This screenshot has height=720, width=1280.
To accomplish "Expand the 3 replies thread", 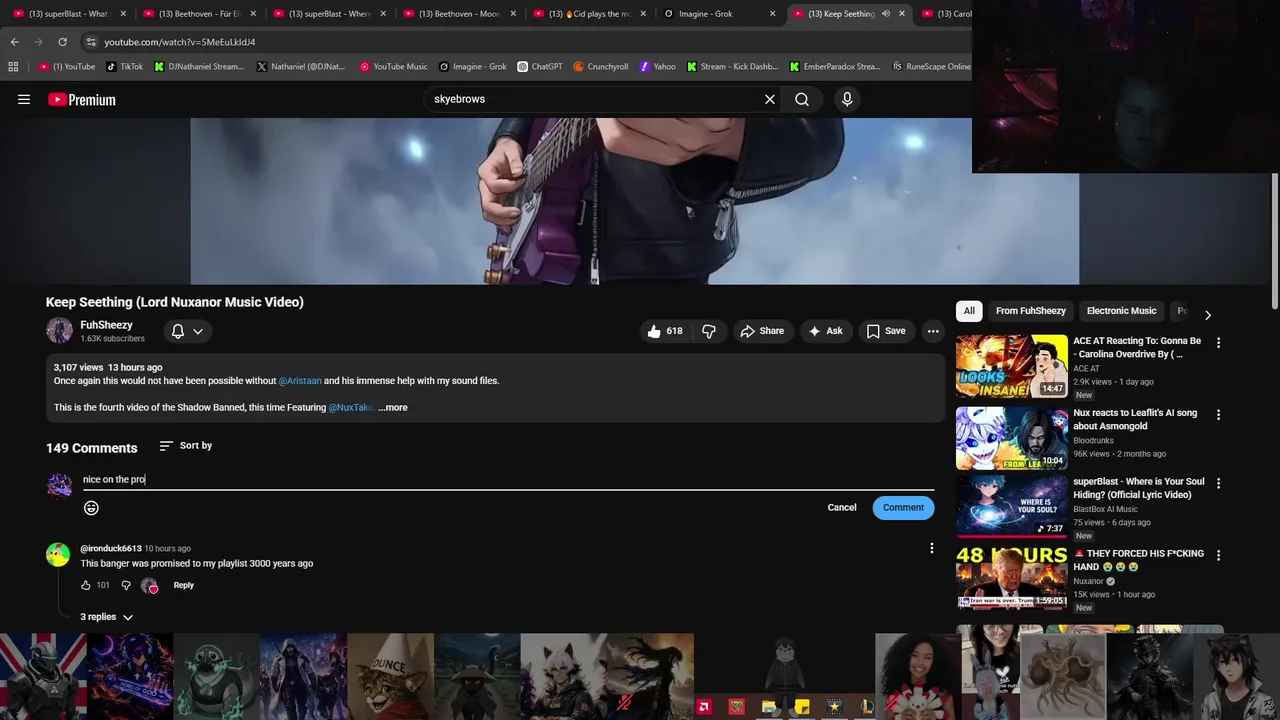I will [107, 617].
